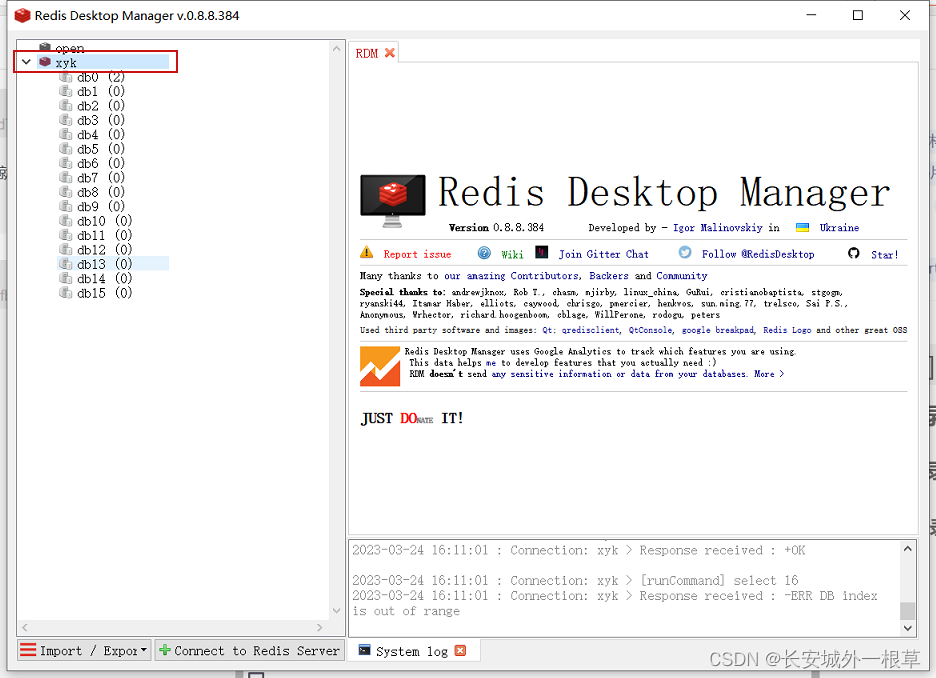Click system log scroll up arrow
The height and width of the screenshot is (678, 936).
point(907,548)
